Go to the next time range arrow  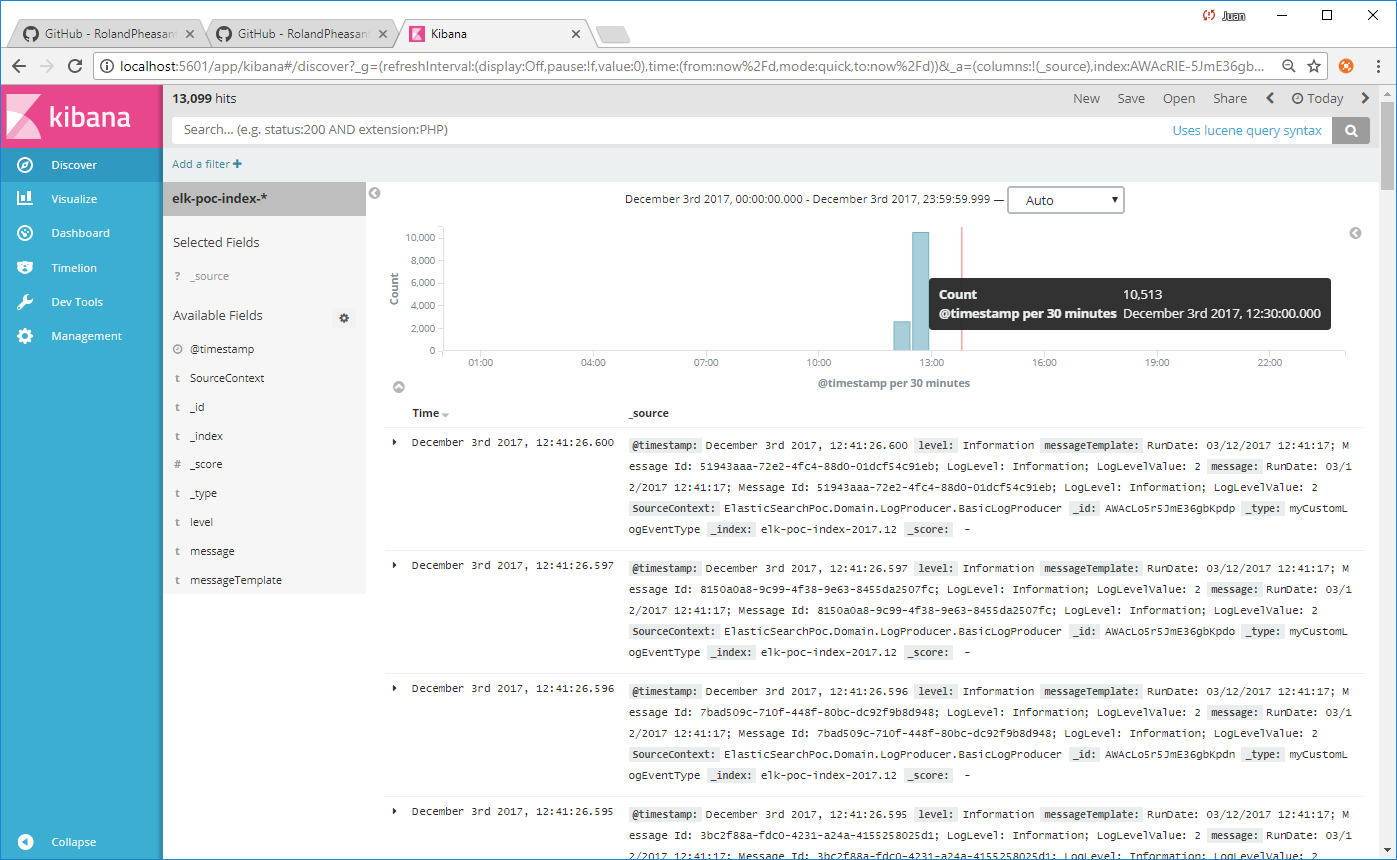(1365, 98)
